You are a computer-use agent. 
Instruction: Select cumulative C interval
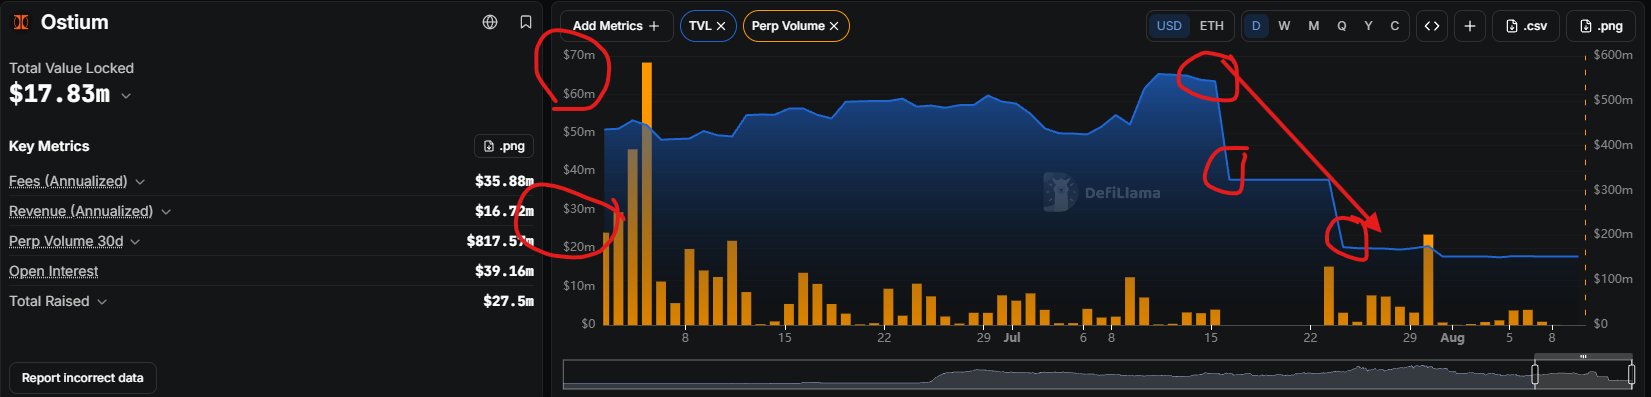click(x=1395, y=26)
